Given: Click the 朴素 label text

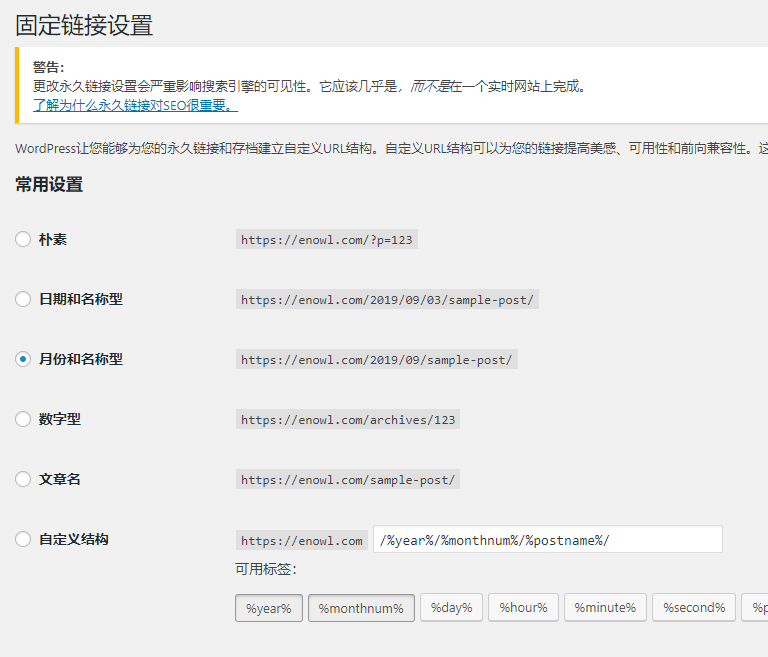Looking at the screenshot, I should [x=53, y=240].
